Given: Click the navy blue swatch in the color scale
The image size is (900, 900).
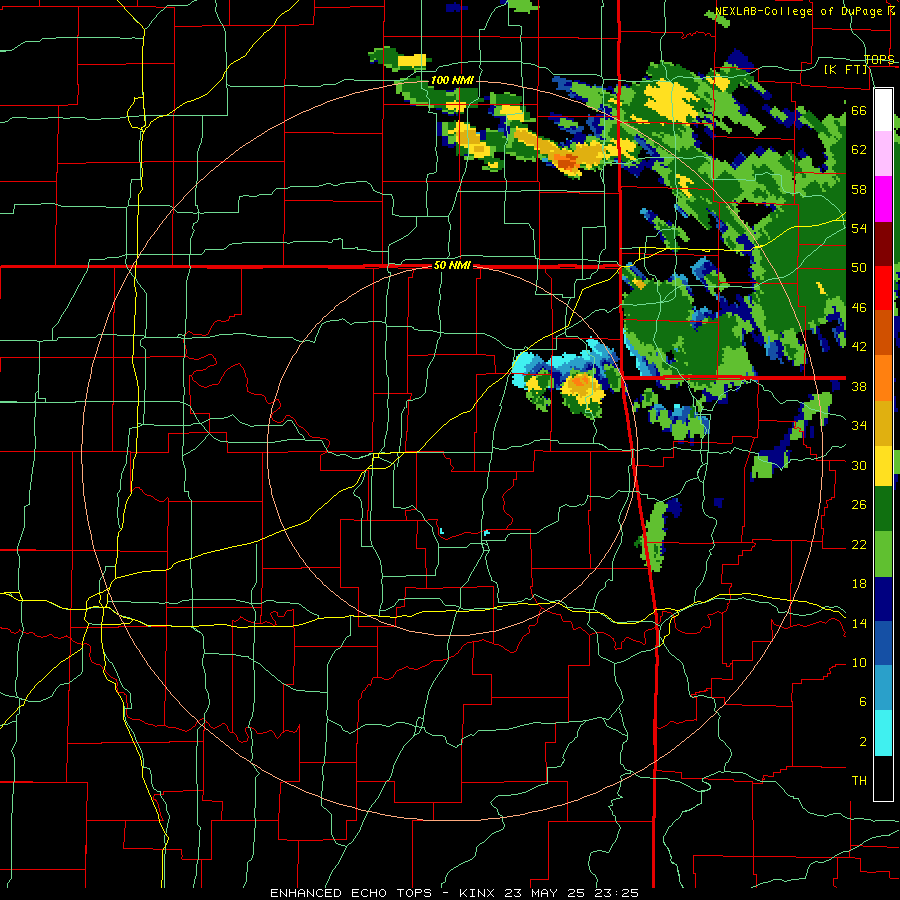Looking at the screenshot, I should click(x=883, y=599).
